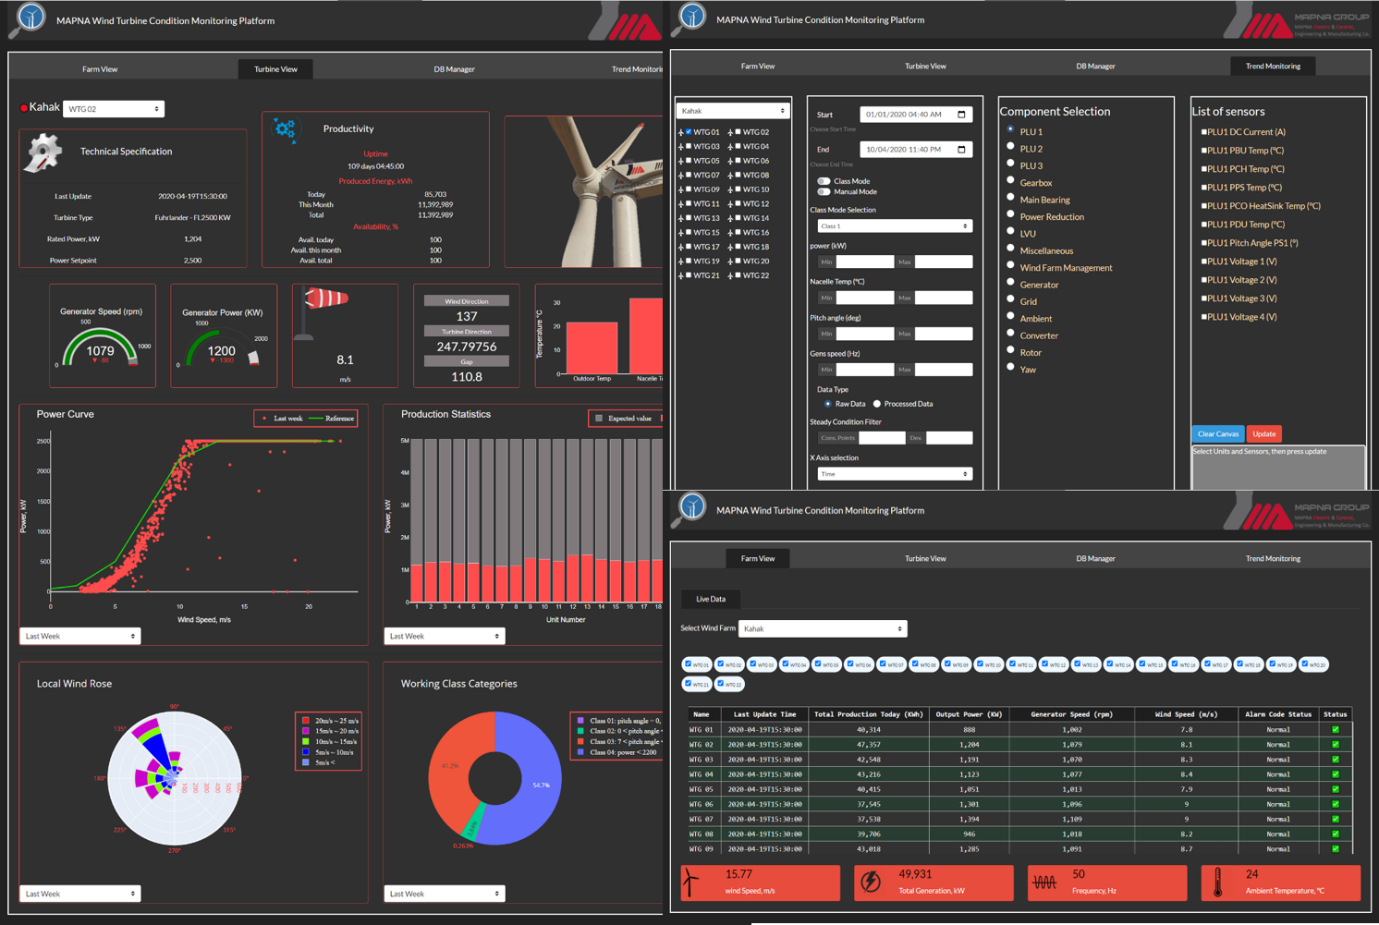Select the Processed Data radio button
This screenshot has height=925, width=1379.
877,404
